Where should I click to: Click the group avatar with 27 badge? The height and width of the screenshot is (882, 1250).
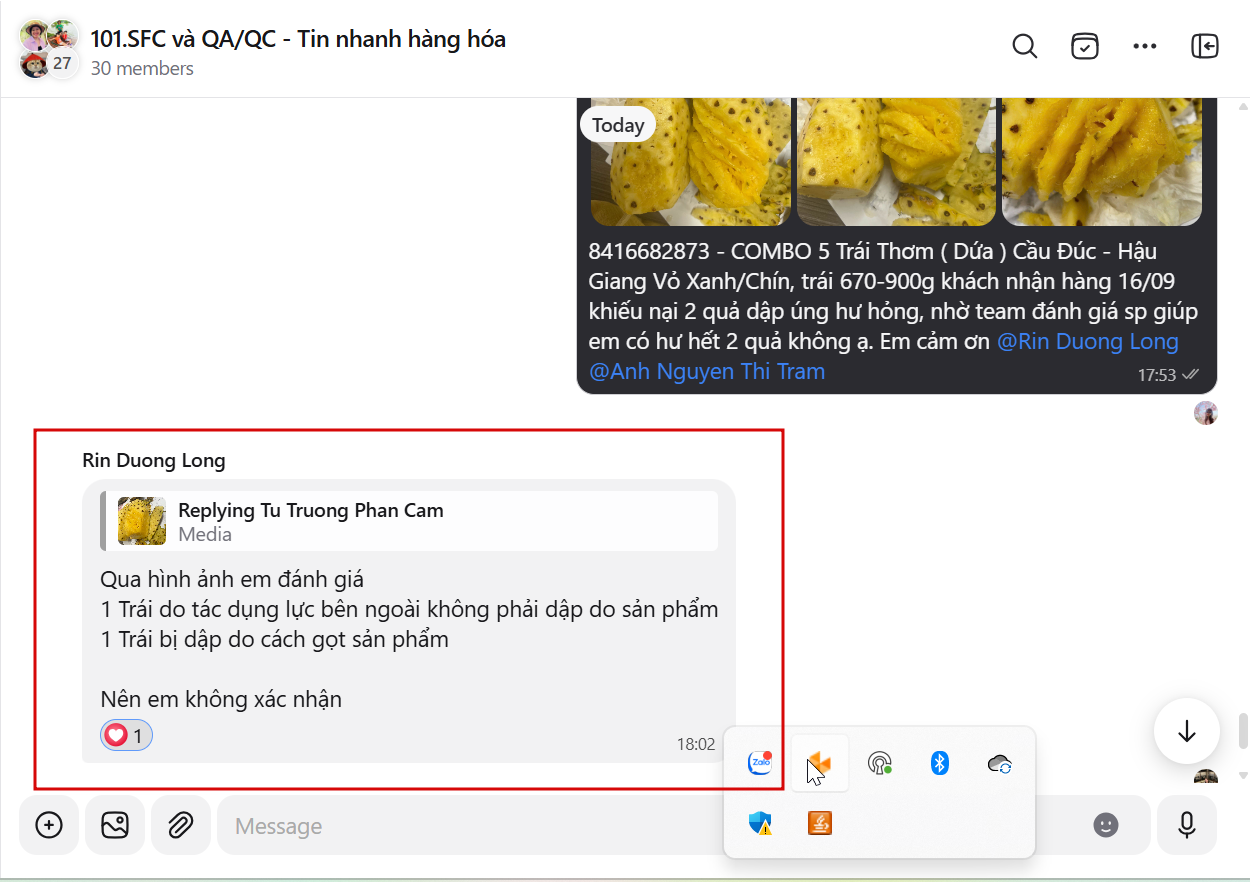[49, 48]
